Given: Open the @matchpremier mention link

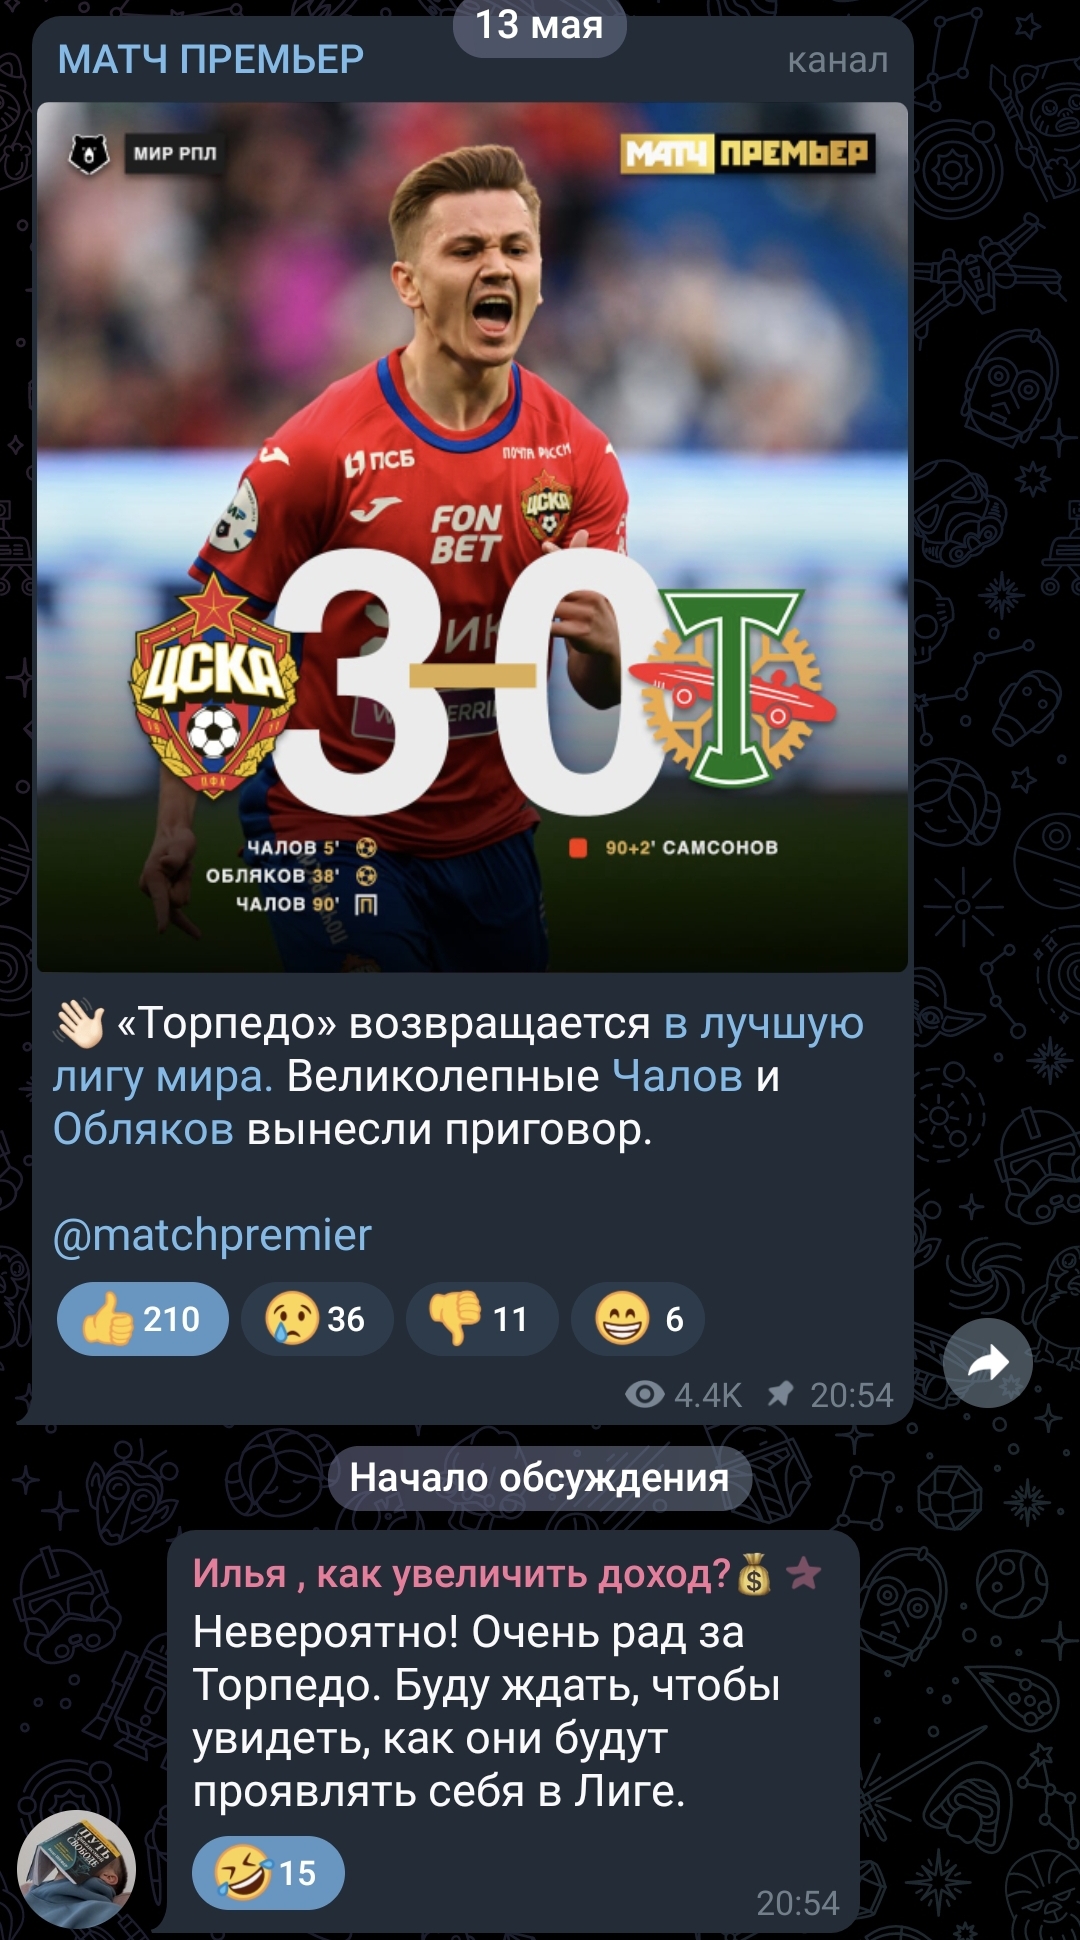Looking at the screenshot, I should 212,1235.
